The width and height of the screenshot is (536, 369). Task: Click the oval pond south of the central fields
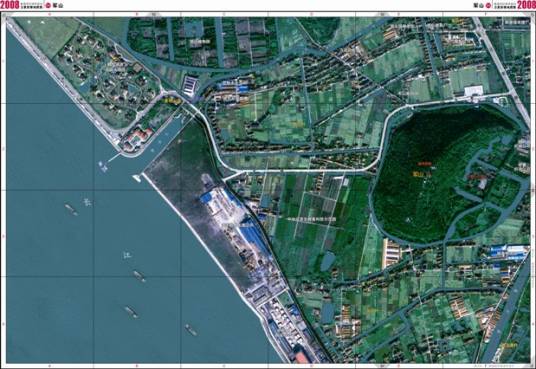pos(327,261)
